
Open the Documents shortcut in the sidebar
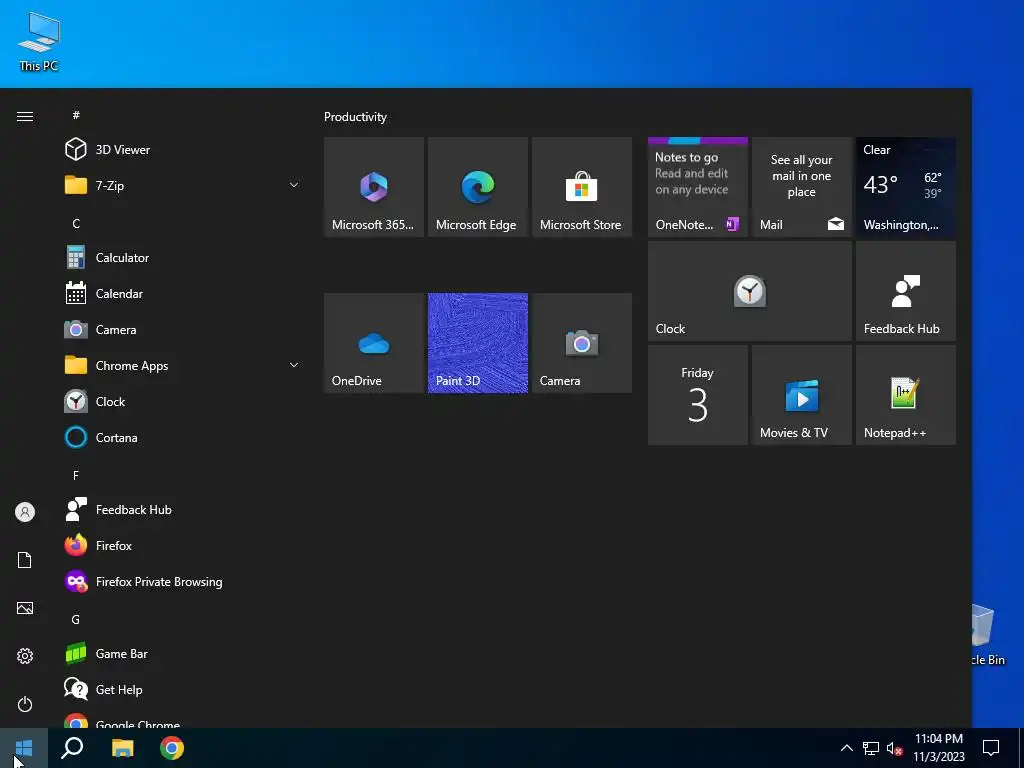tap(25, 560)
